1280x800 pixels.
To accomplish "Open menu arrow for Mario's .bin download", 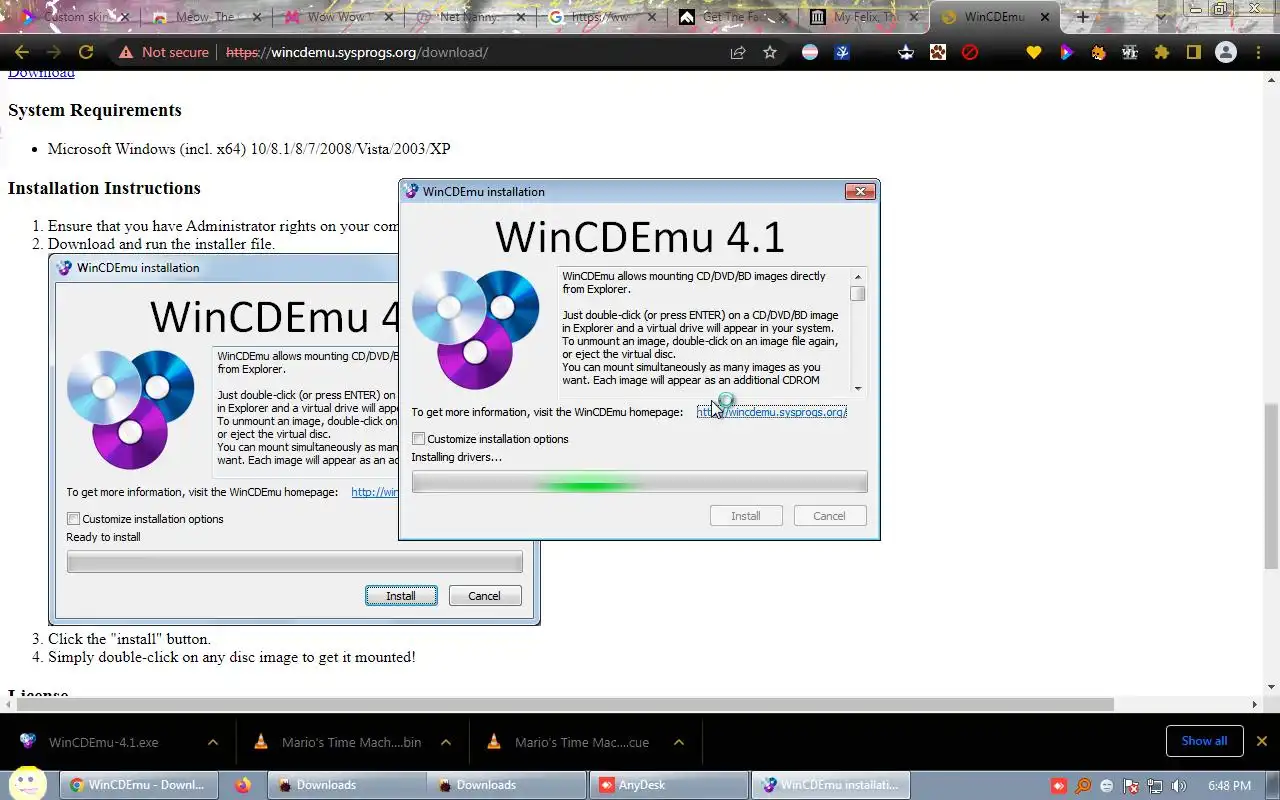I will click(x=446, y=742).
